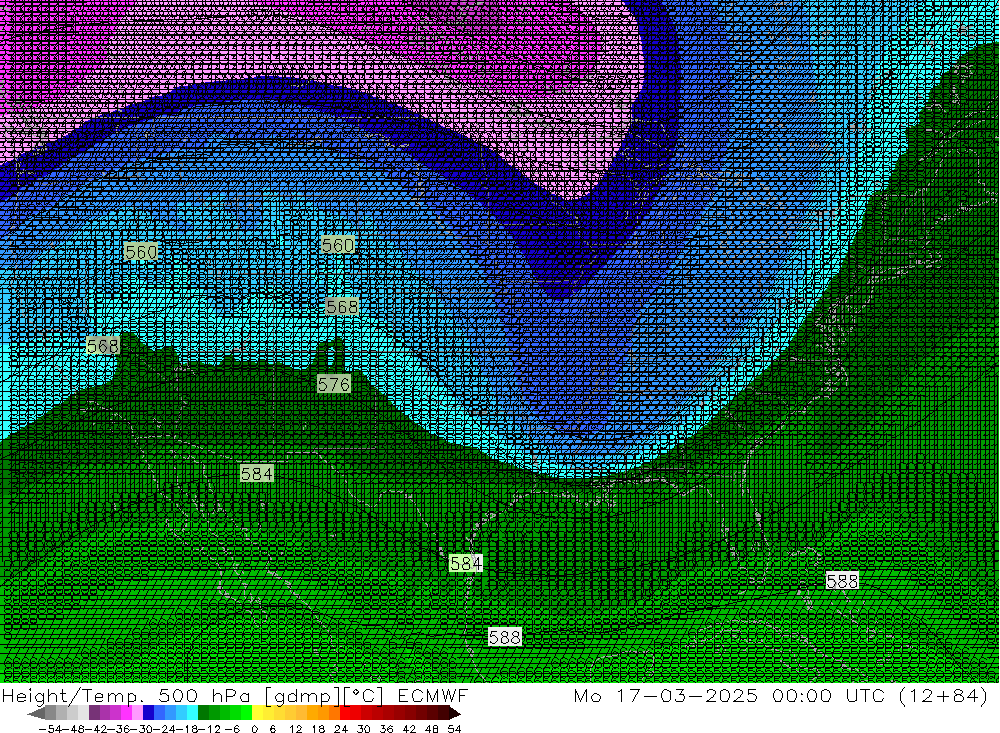Click the yellow swatch in the temperature legend

[x=258, y=713]
